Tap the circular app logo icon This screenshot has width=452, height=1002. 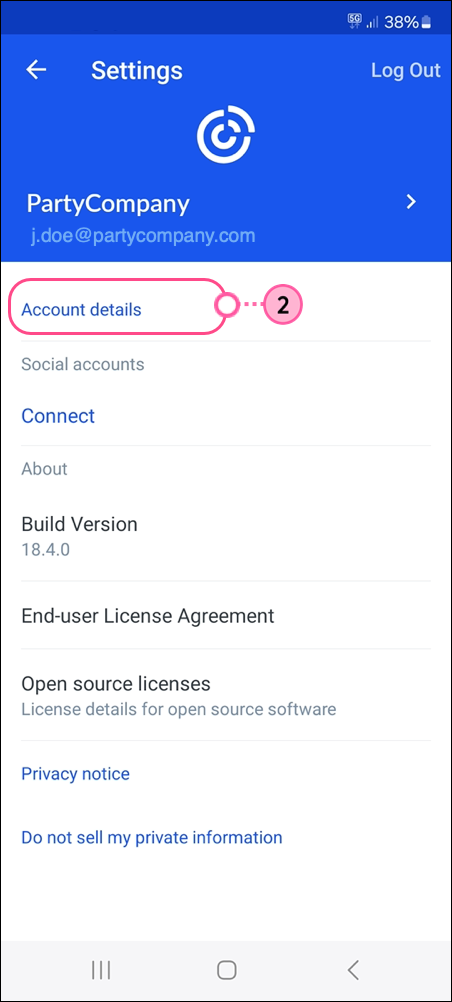coord(226,134)
